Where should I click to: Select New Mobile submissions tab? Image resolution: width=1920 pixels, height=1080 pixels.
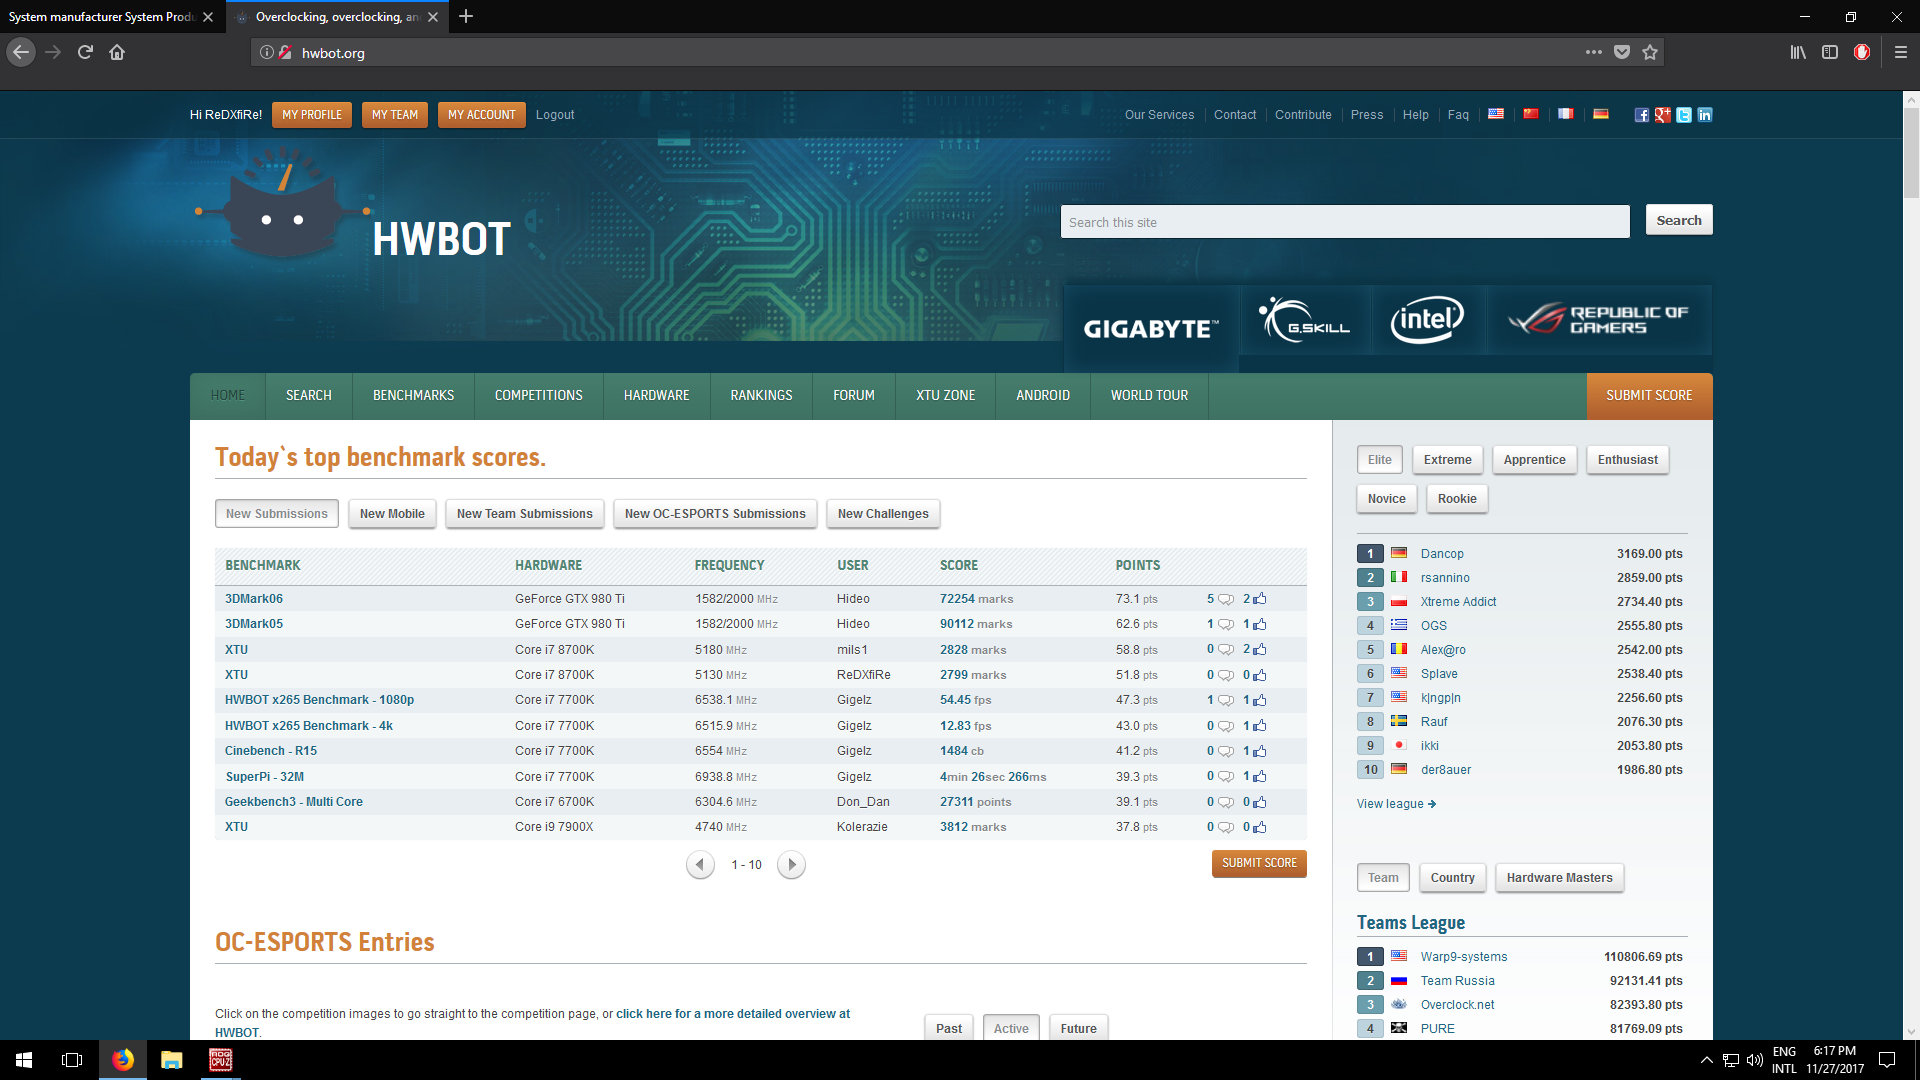click(392, 514)
